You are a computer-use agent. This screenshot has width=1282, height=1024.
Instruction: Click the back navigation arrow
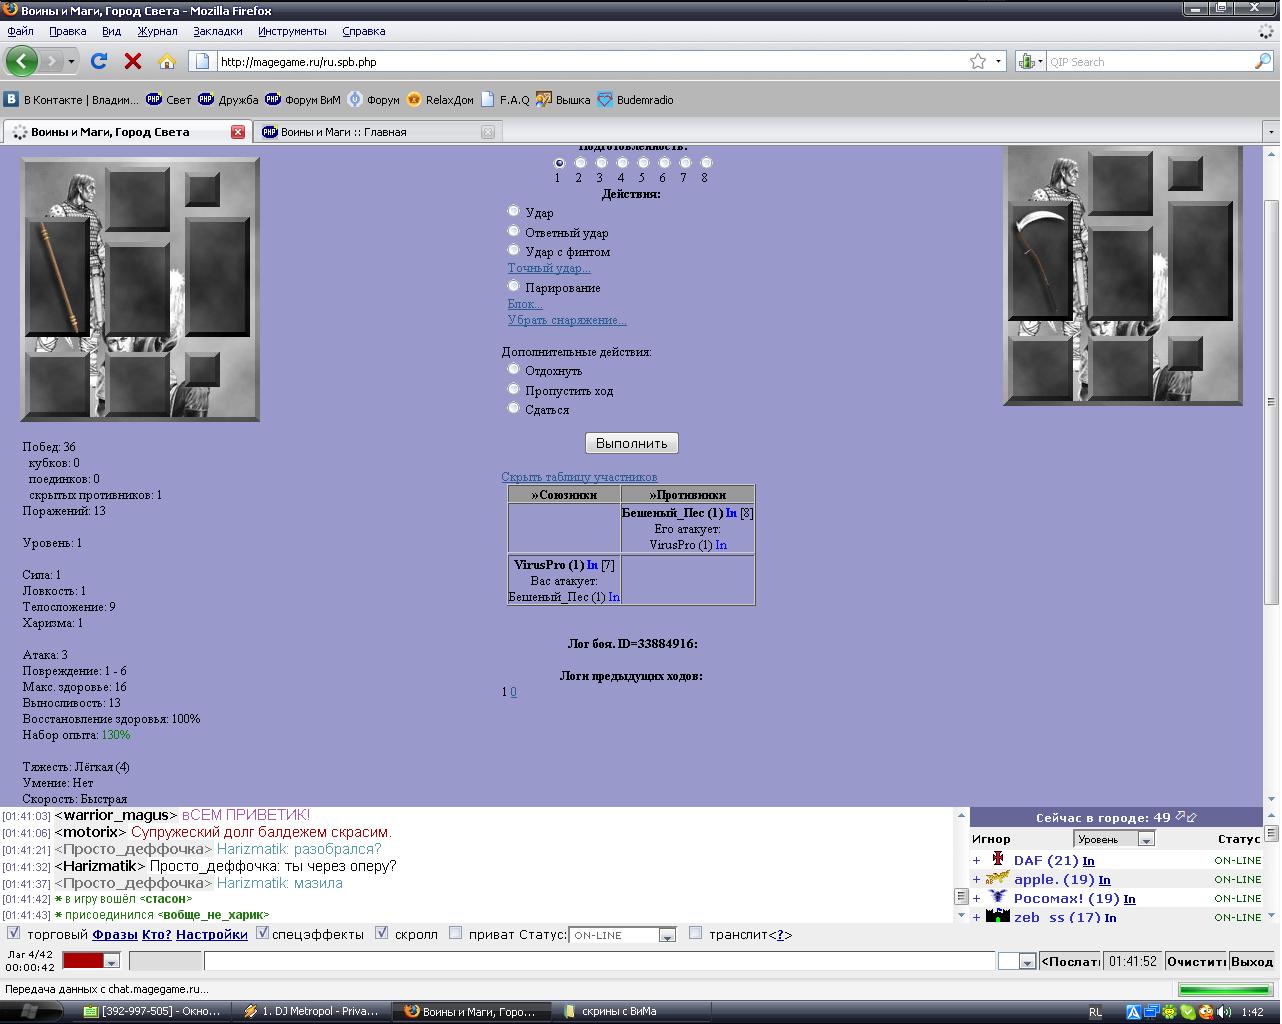pyautogui.click(x=21, y=61)
